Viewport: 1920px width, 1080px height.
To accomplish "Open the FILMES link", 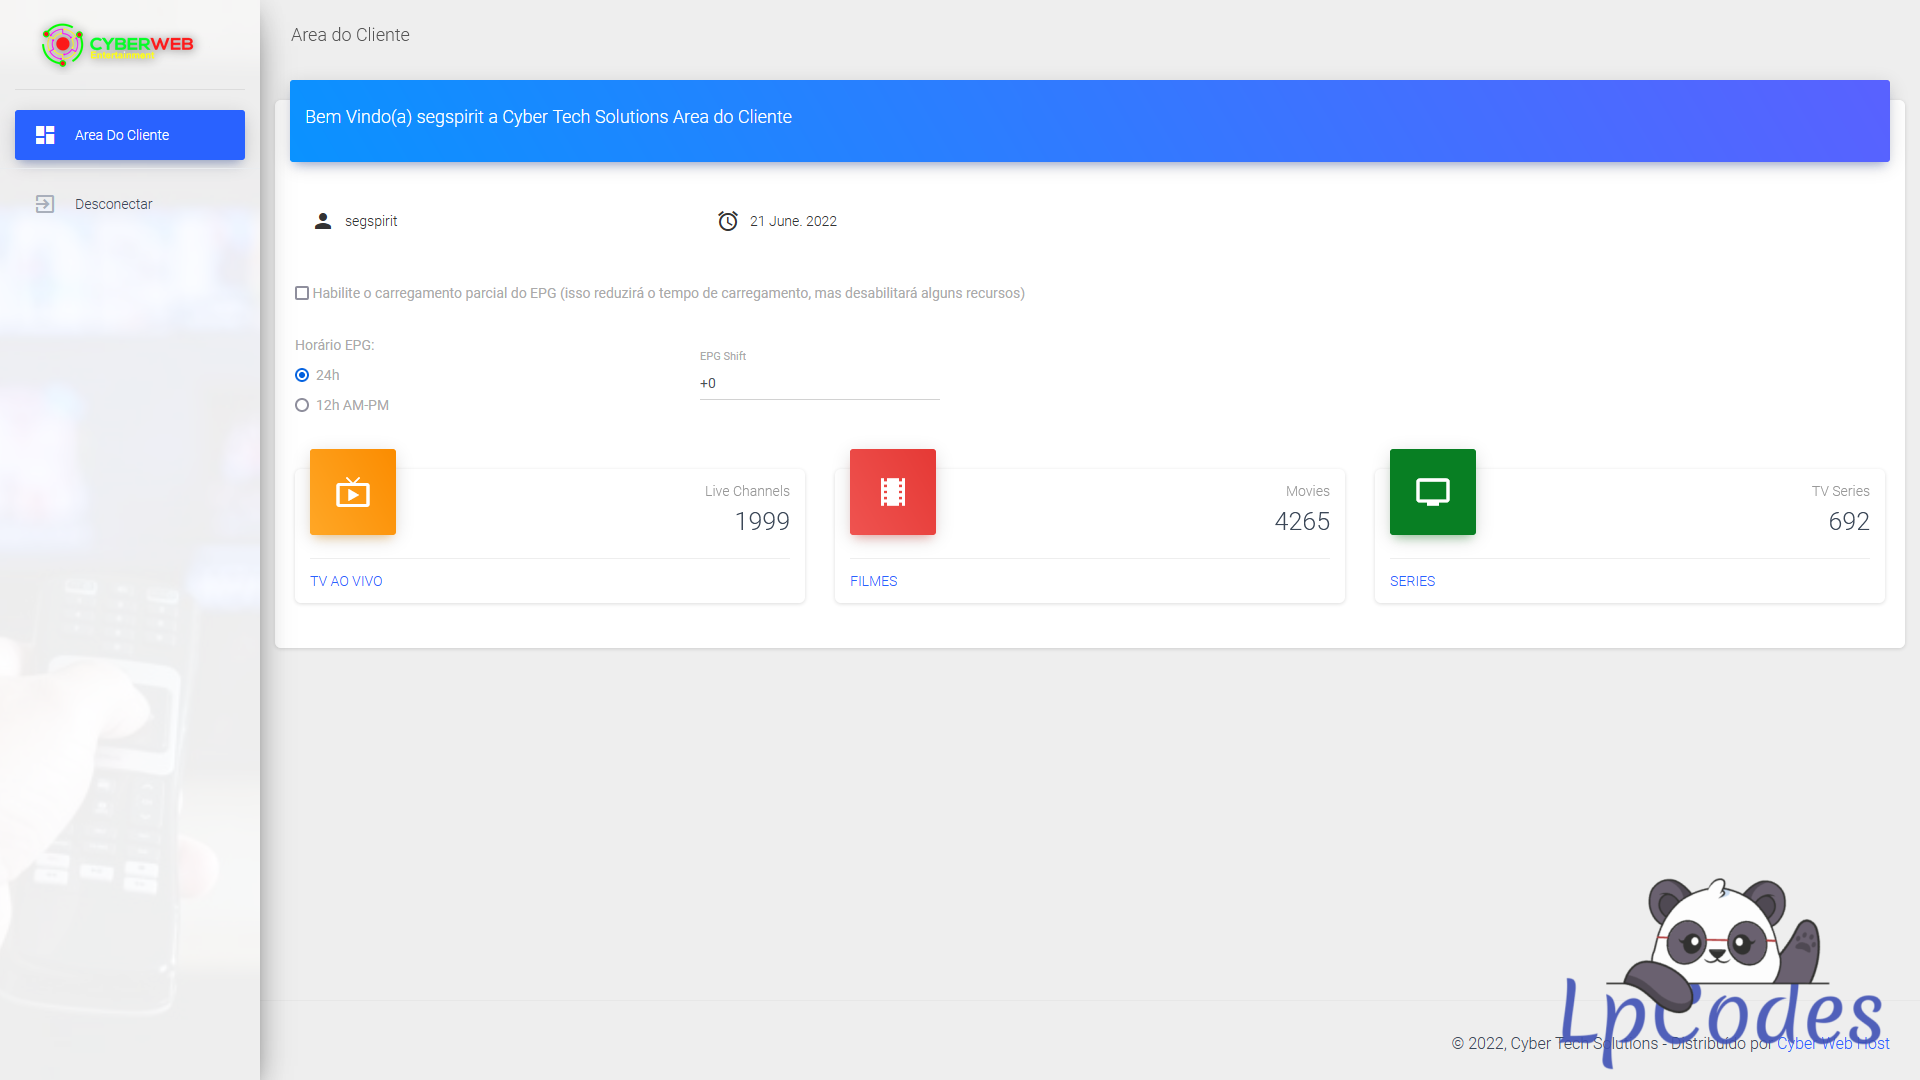I will (873, 581).
